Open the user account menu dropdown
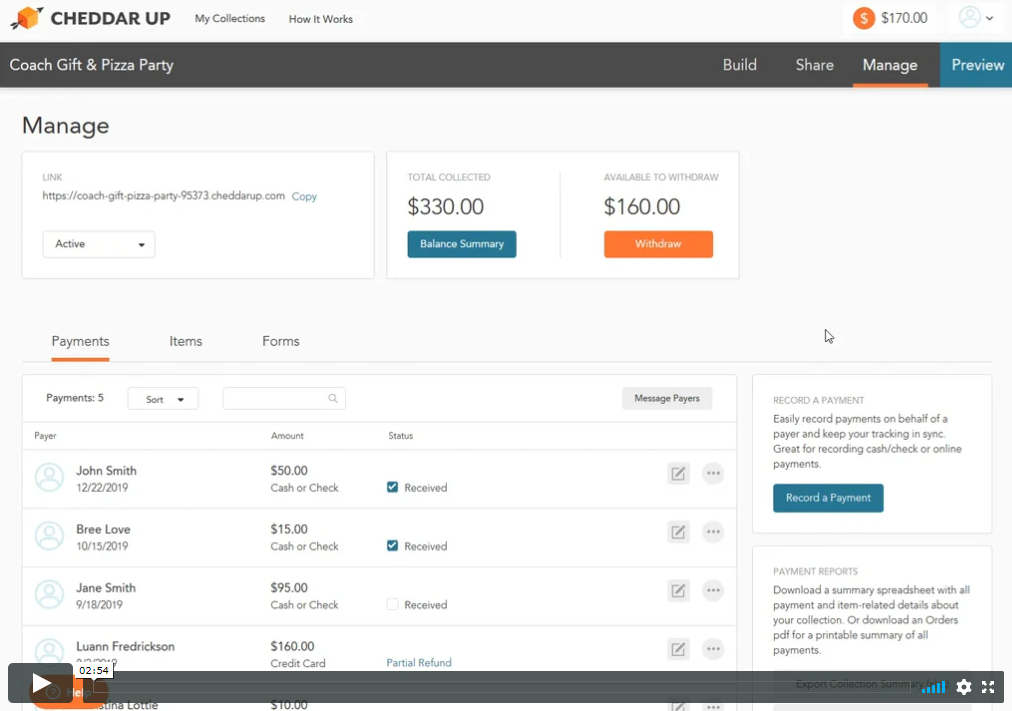Screen dimensions: 1012x711 [x=976, y=18]
